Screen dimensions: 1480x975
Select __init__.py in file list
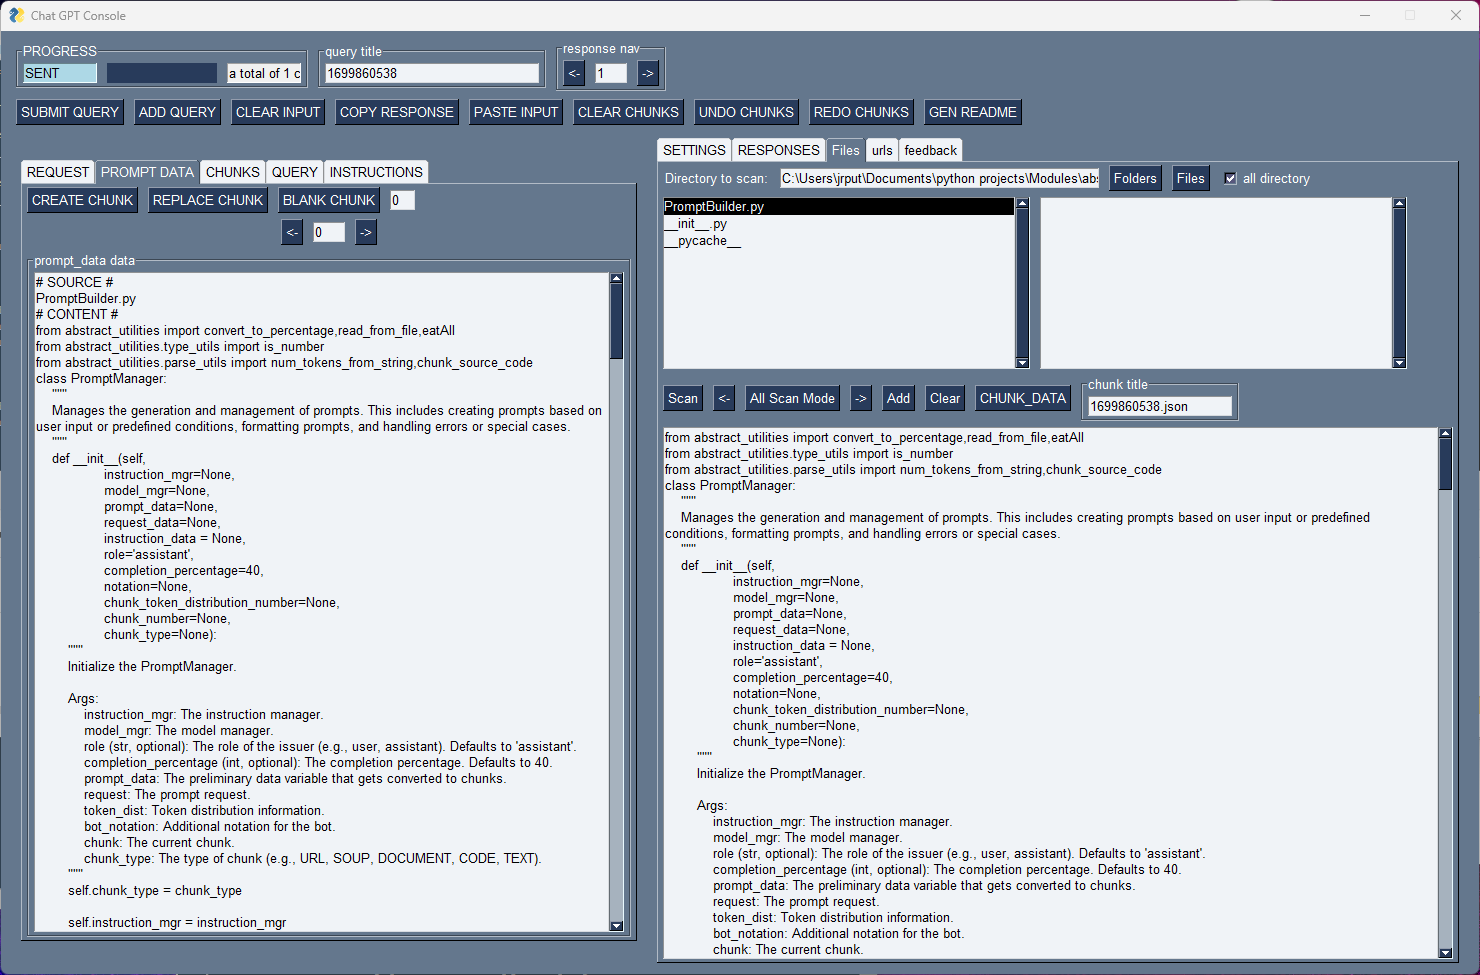(x=839, y=224)
